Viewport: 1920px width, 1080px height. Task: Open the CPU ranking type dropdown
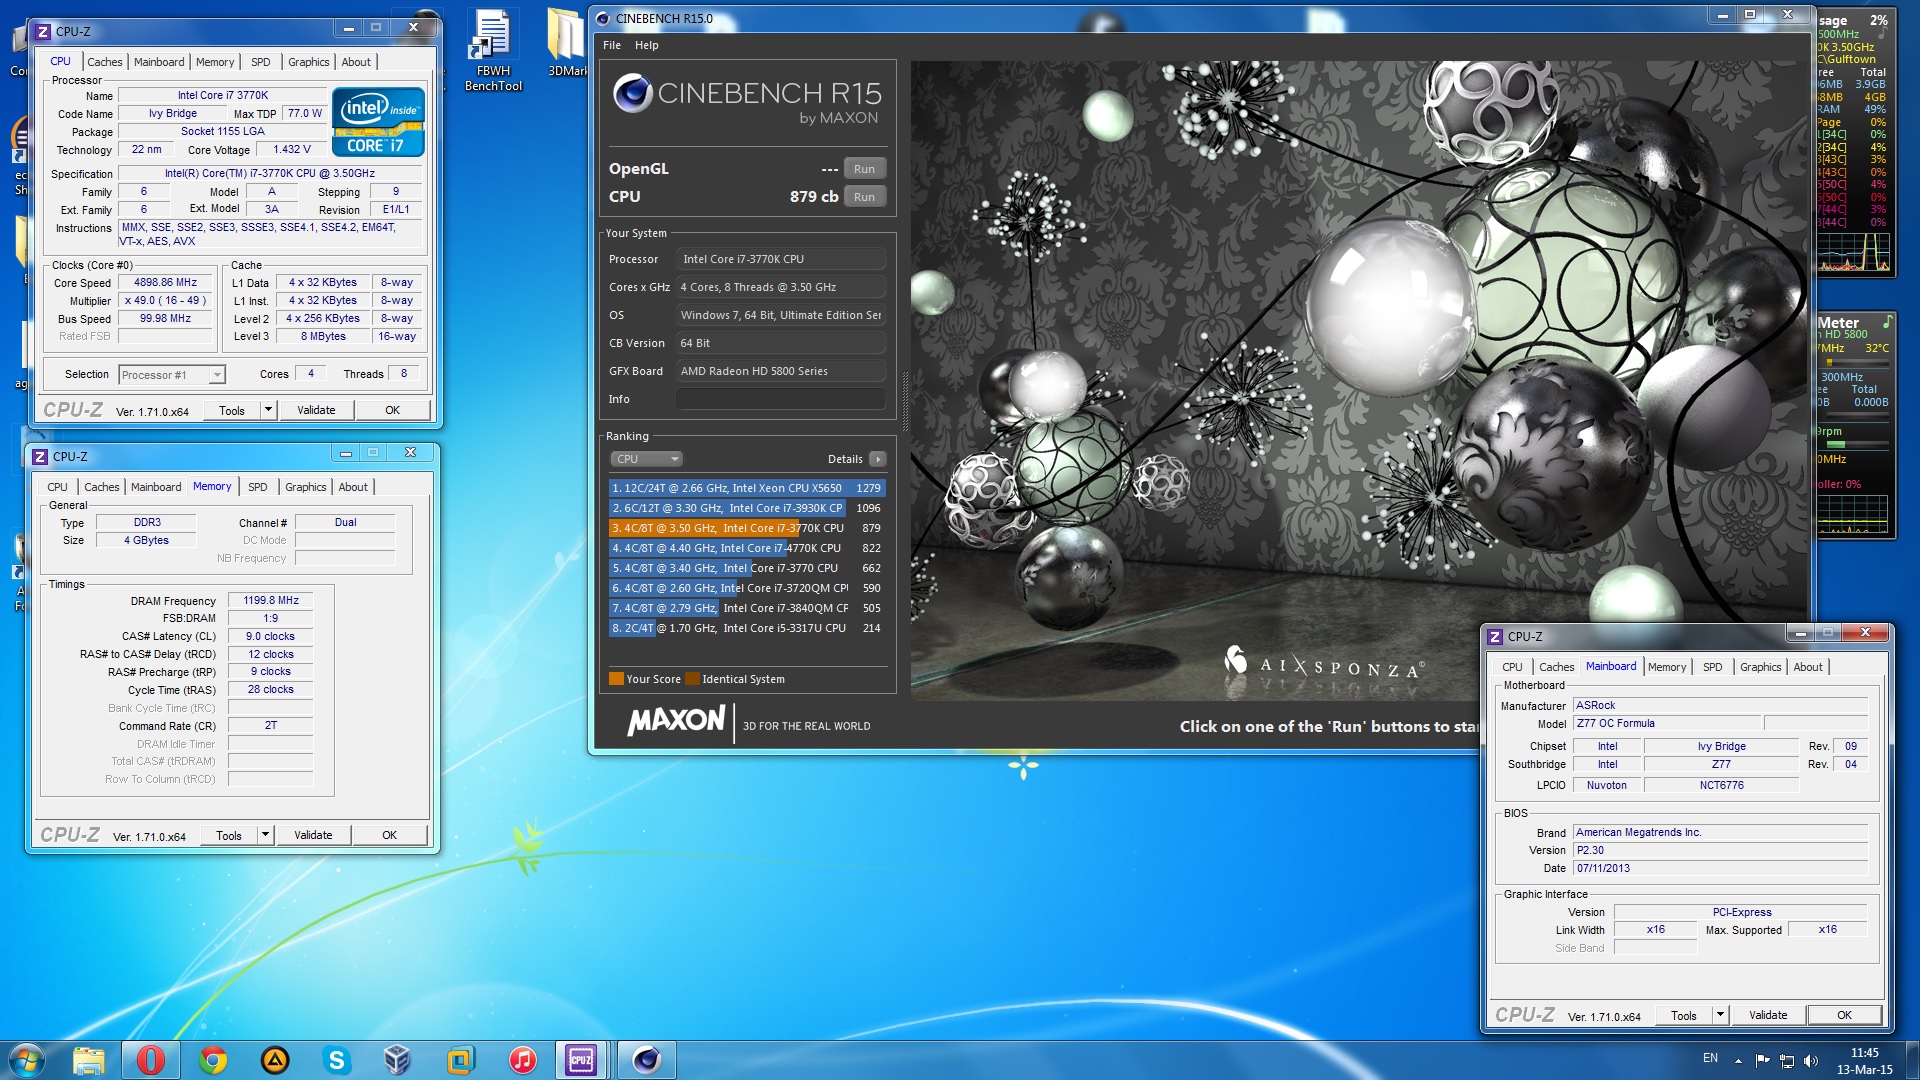pos(646,459)
